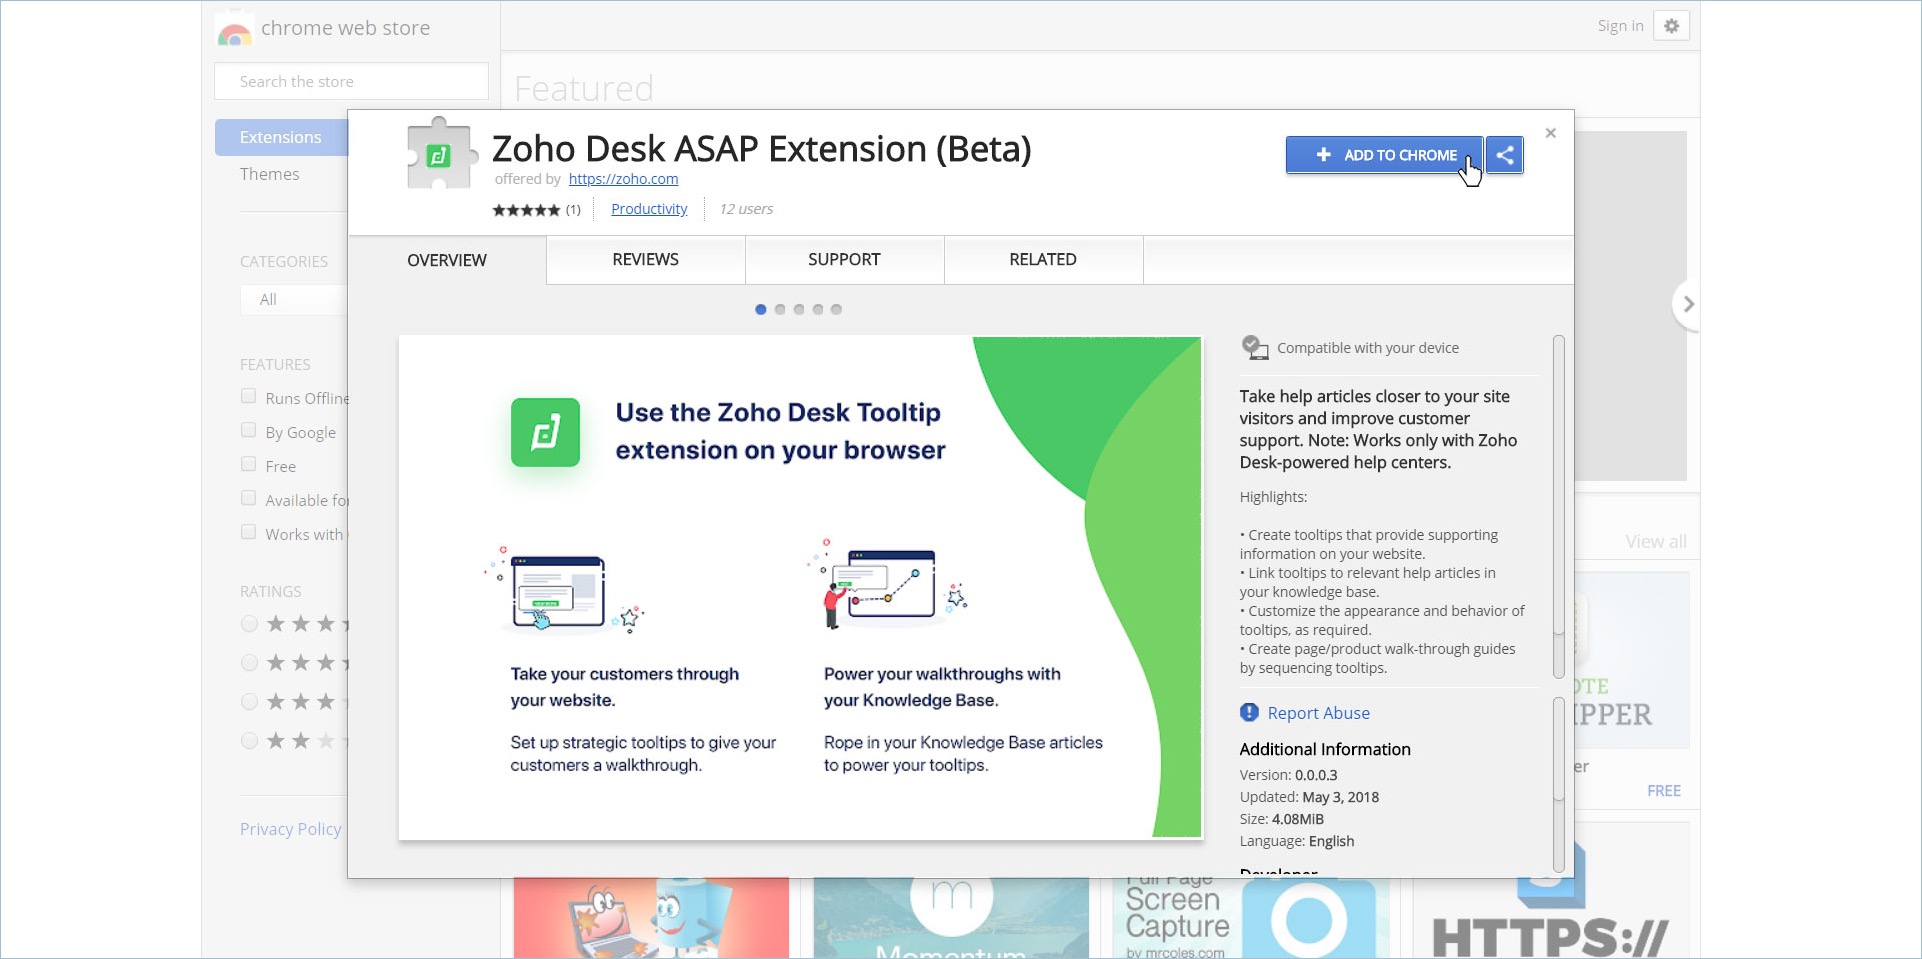Image resolution: width=1922 pixels, height=959 pixels.
Task: Toggle the Available for Android checkbox
Action: tap(249, 499)
